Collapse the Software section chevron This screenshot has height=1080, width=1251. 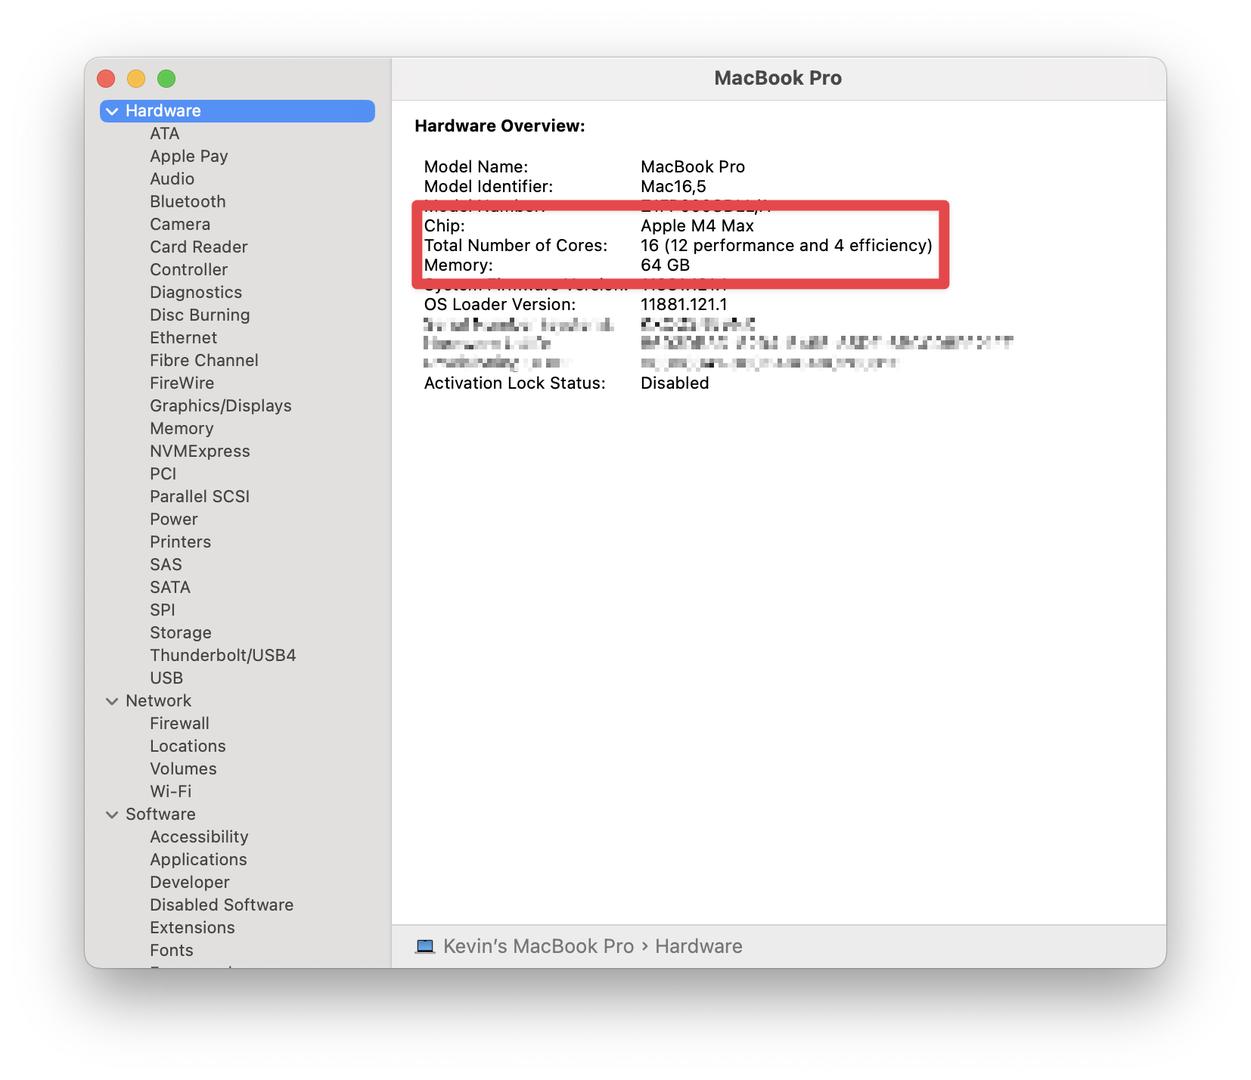112,815
